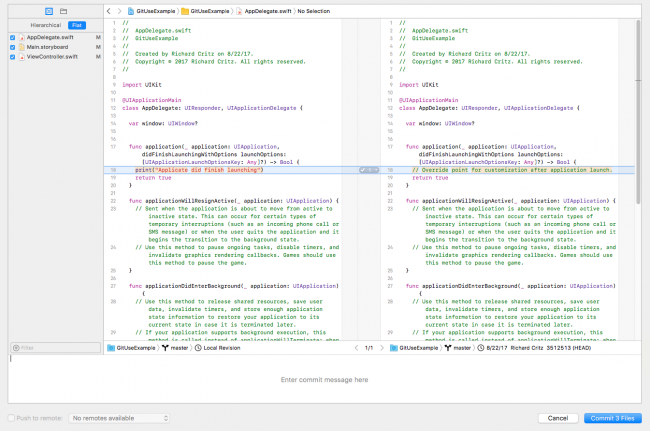Click import UIKit line in left pane
Screen dimensions: 650x431
142,85
